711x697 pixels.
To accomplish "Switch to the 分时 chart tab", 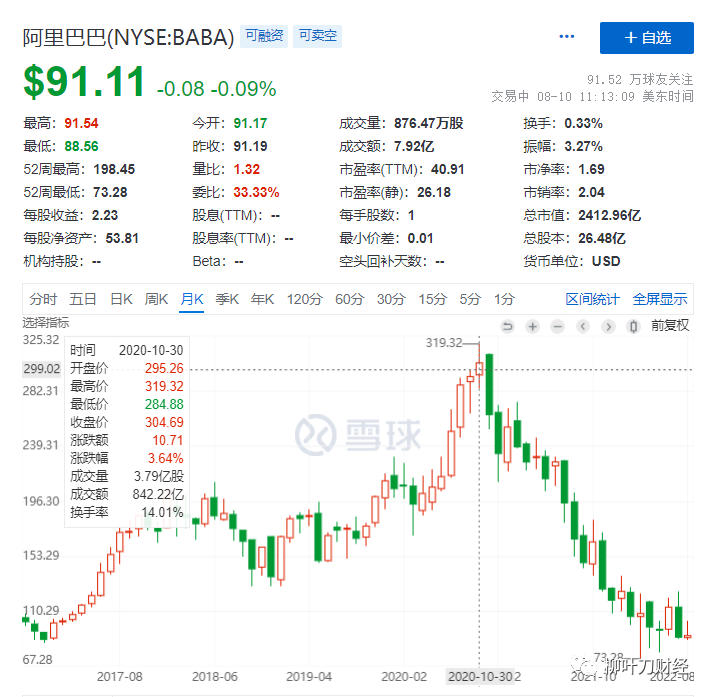I will 43,299.
